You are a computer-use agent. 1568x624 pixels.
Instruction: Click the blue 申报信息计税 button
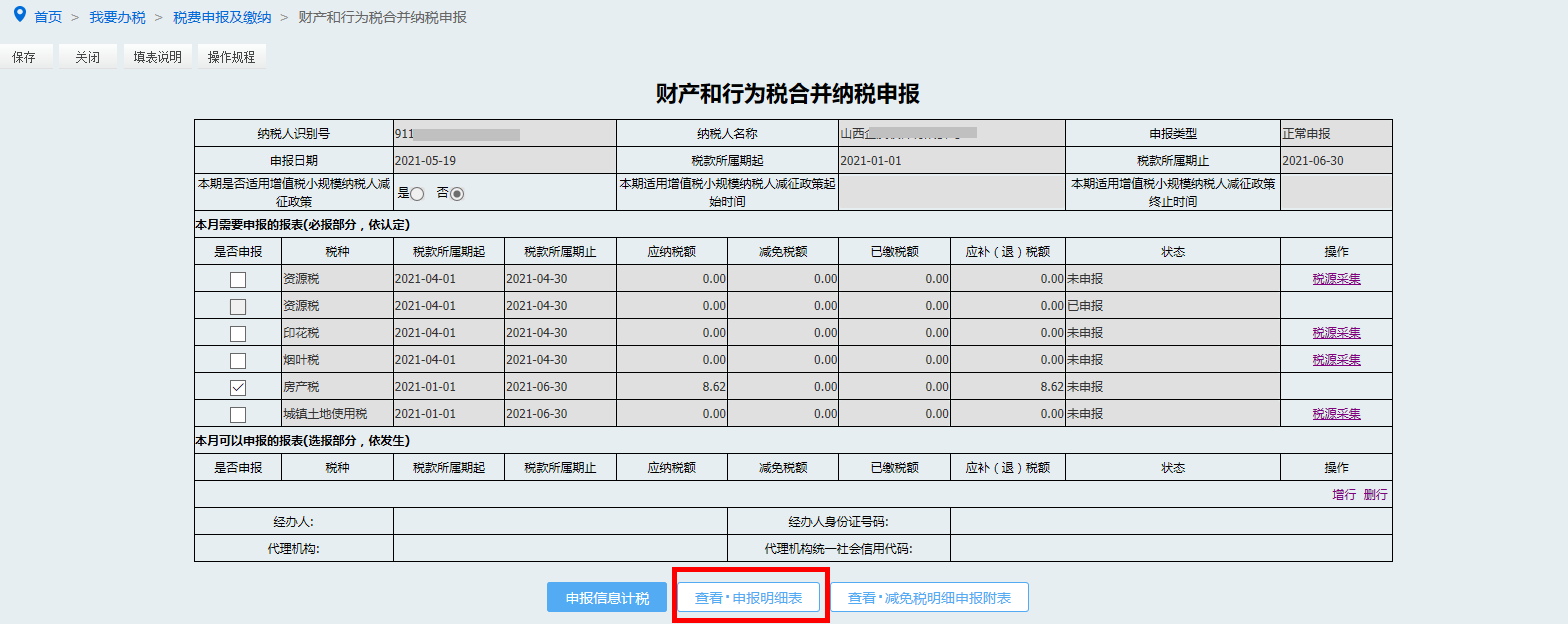click(607, 598)
